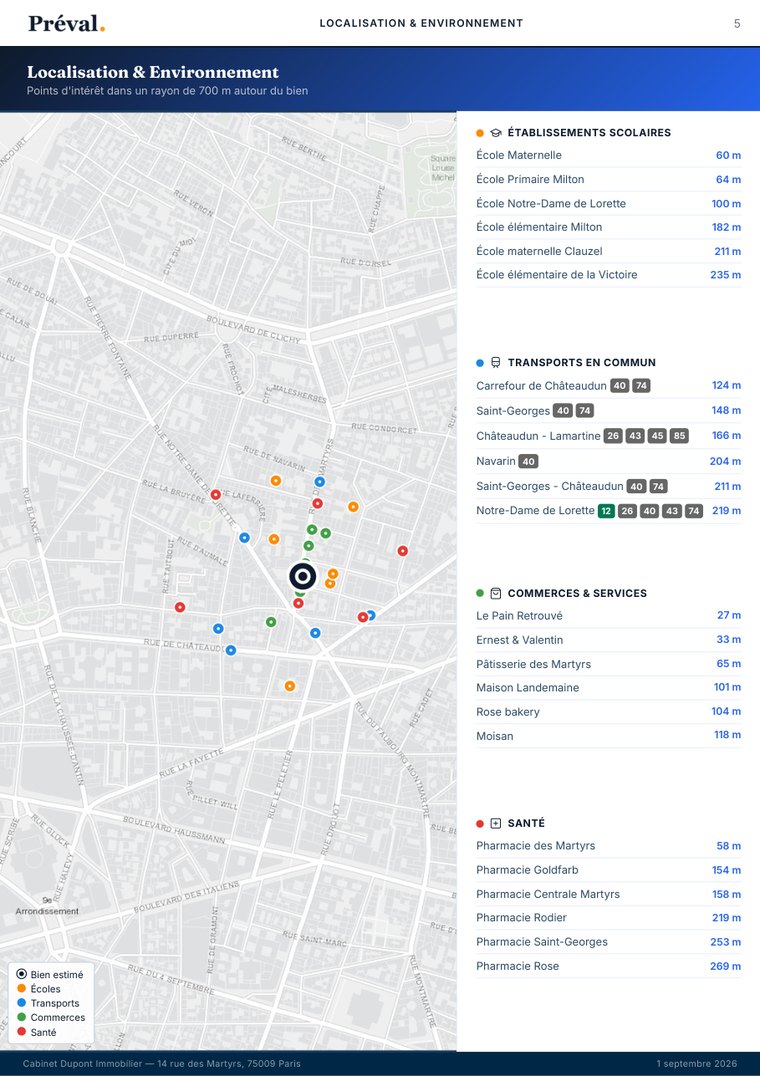
Task: Select the large Bien estimé target marker on the map
Action: point(302,576)
